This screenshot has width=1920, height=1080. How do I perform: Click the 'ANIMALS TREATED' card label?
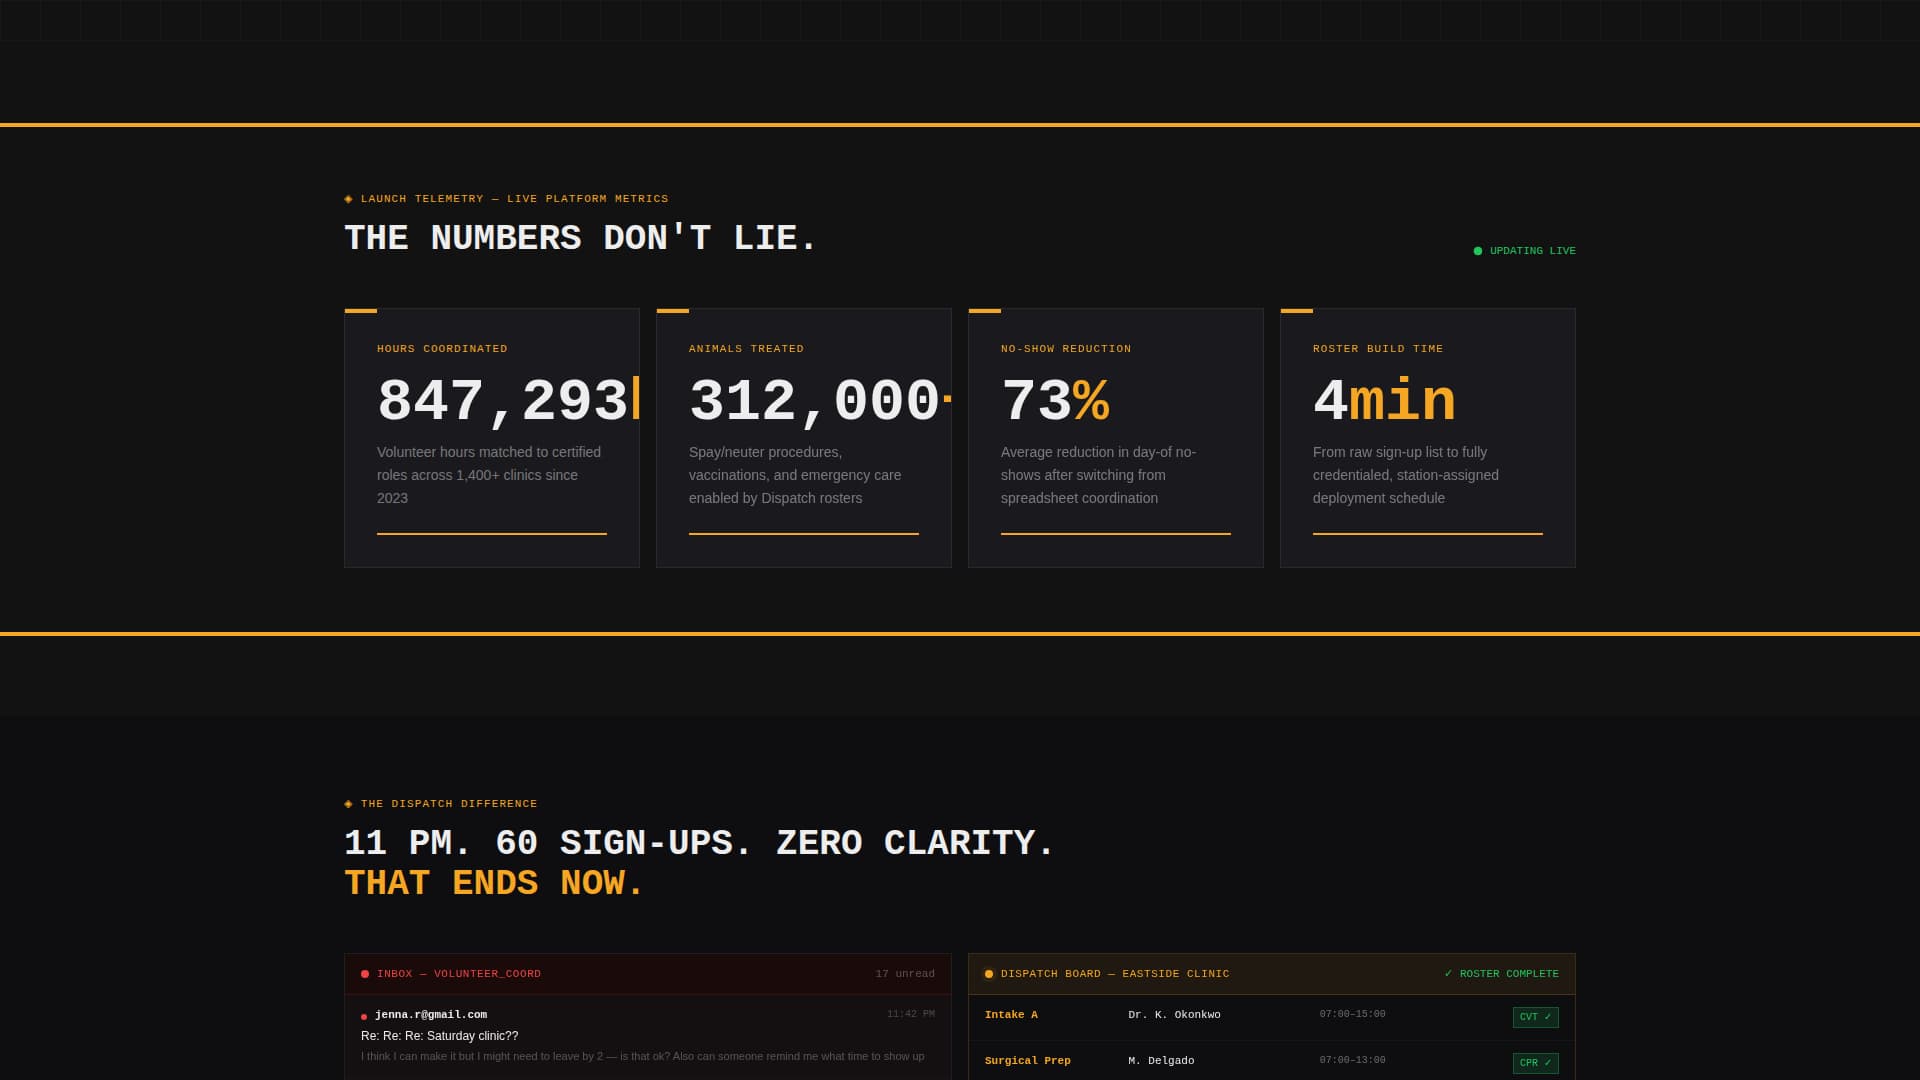(746, 349)
